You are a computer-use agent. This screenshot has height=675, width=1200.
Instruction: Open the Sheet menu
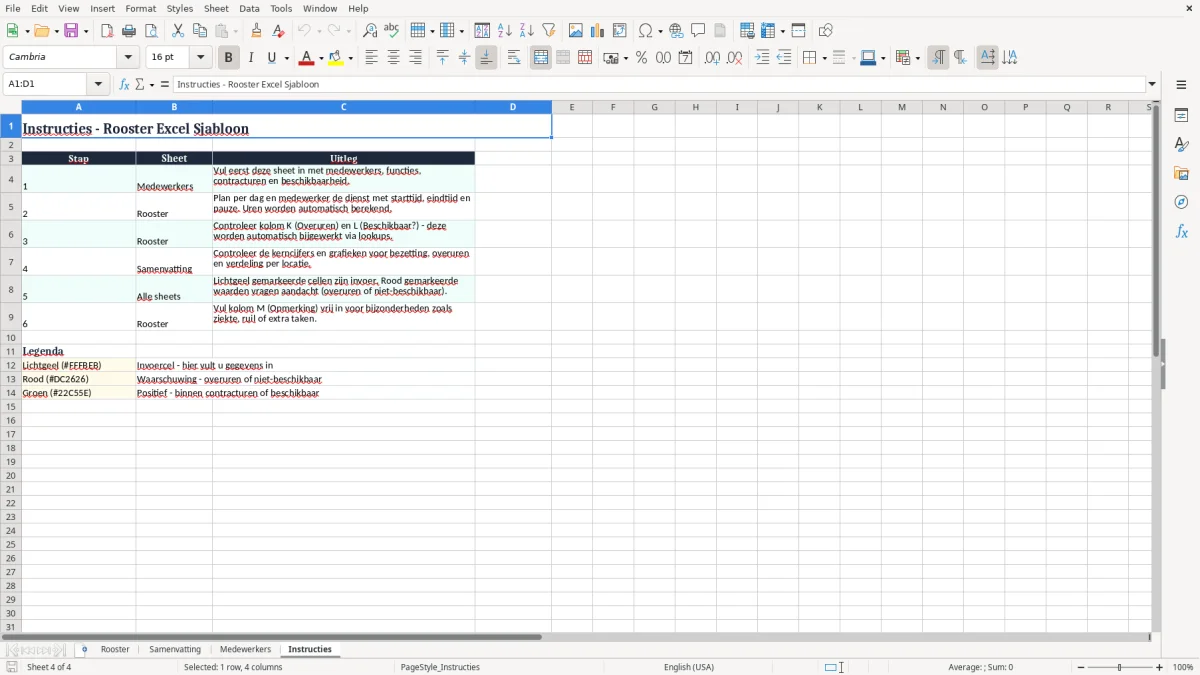coord(216,8)
